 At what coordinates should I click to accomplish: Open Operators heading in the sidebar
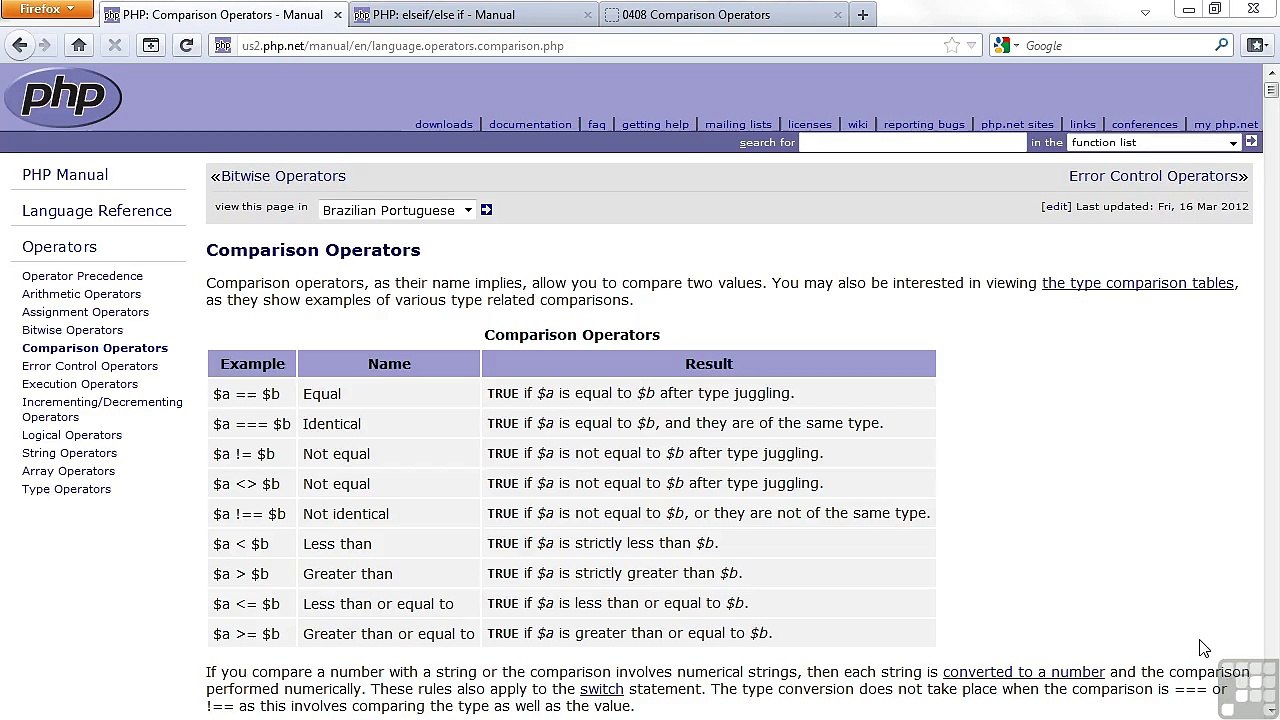(59, 247)
